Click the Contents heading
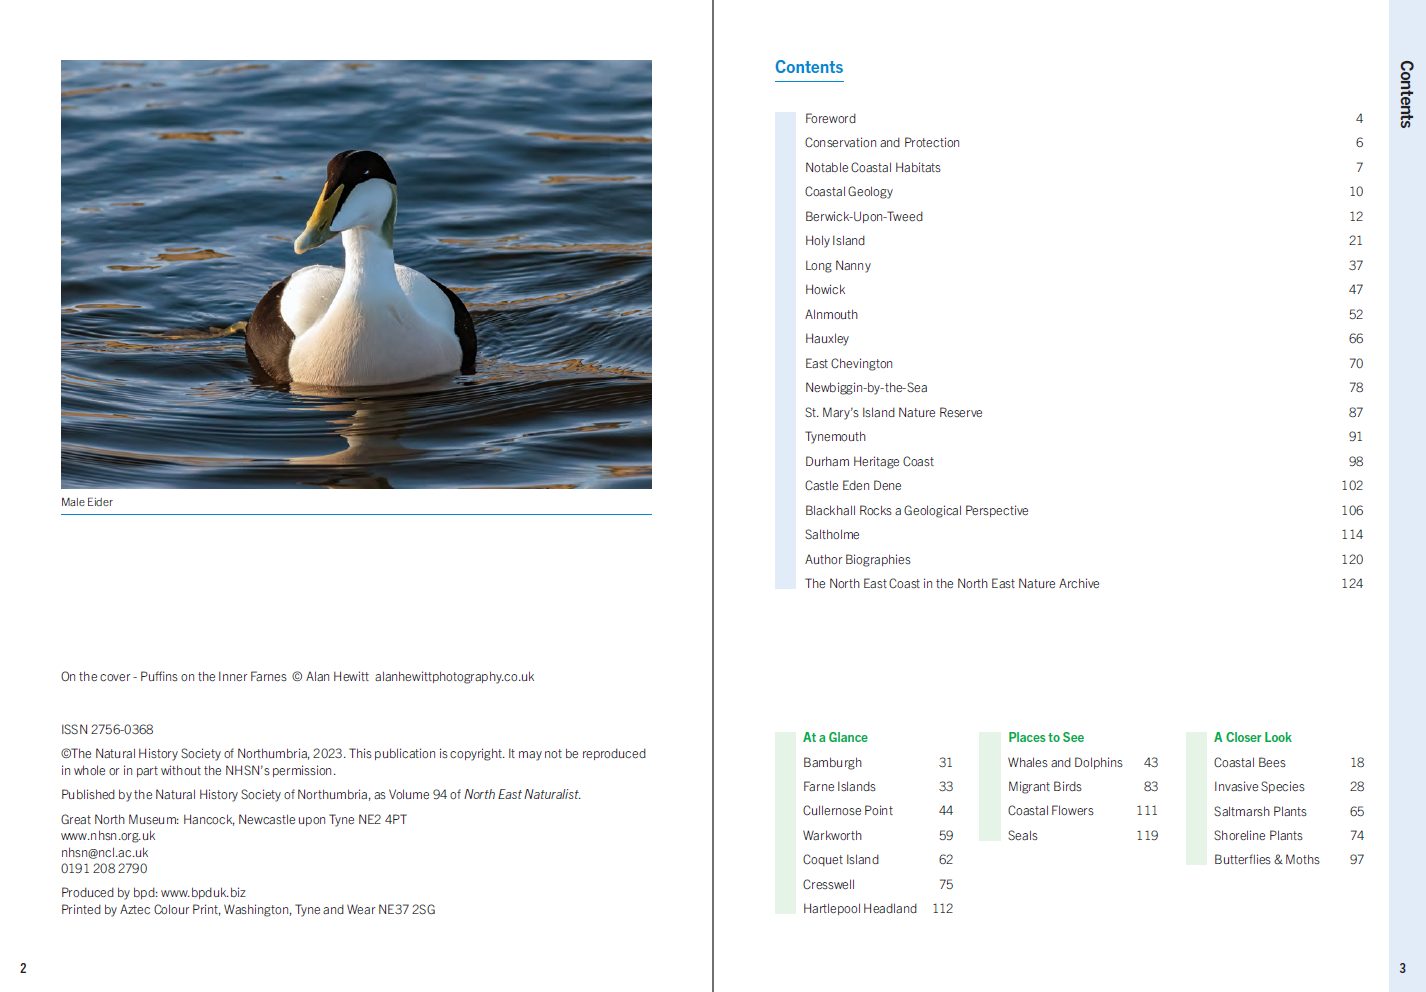 (x=809, y=67)
